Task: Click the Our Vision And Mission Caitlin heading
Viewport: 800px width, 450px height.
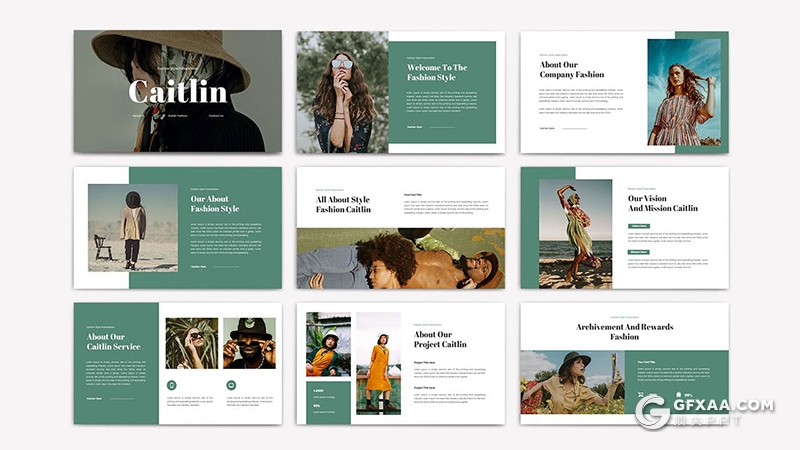Action: 662,203
